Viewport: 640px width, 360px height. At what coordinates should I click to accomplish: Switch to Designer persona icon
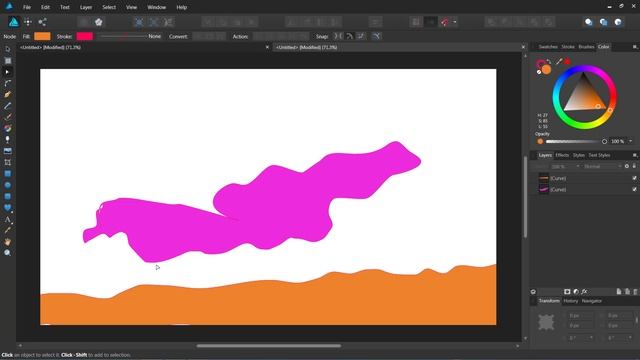point(13,22)
